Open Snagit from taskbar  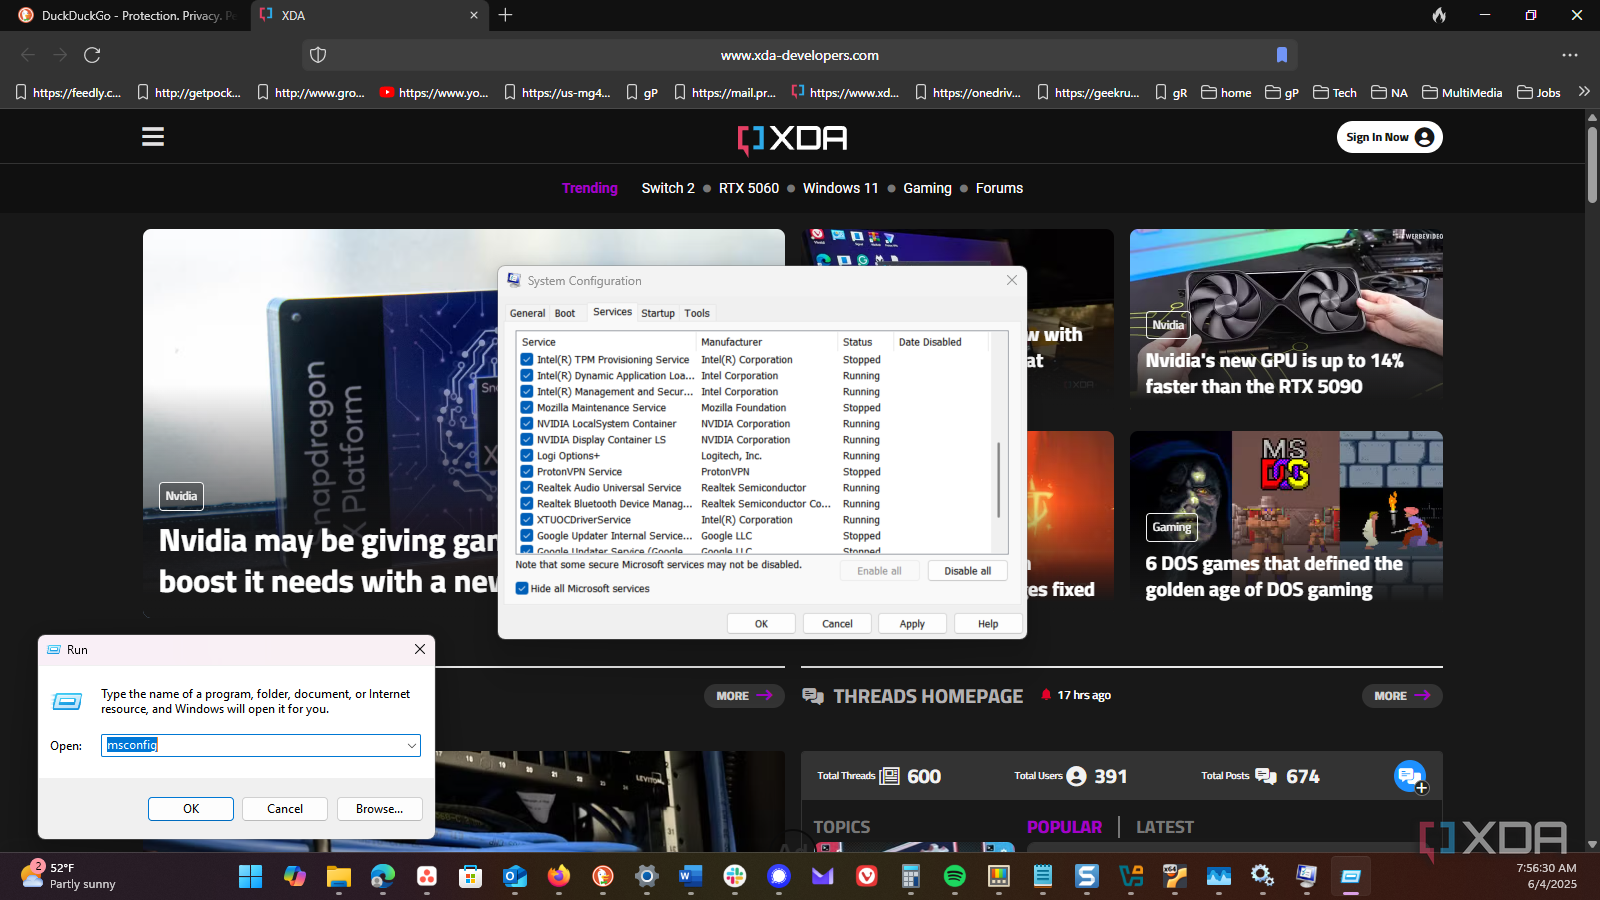(1086, 877)
